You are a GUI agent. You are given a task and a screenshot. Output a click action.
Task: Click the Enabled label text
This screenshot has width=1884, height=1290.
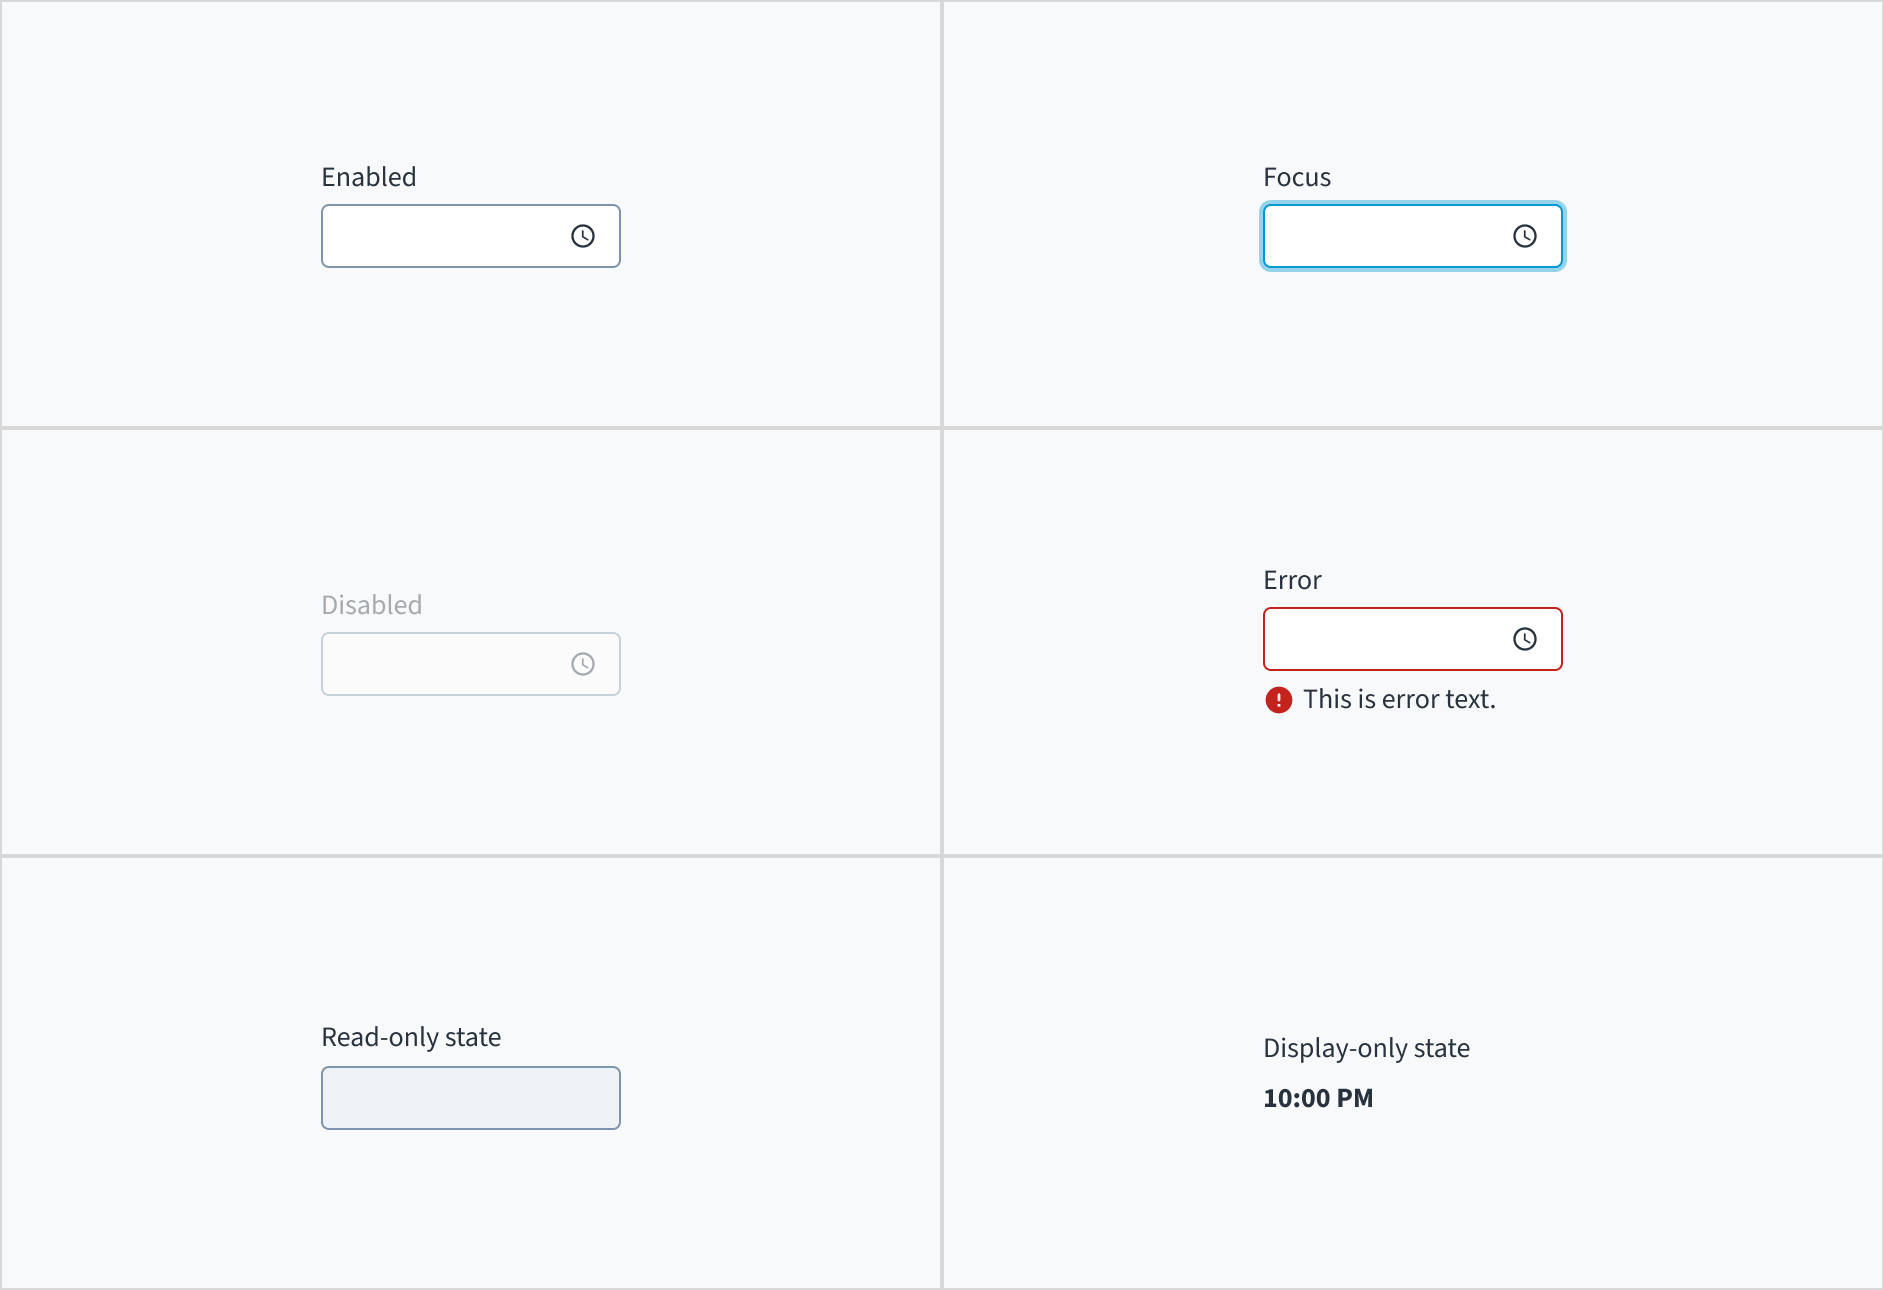[x=368, y=176]
